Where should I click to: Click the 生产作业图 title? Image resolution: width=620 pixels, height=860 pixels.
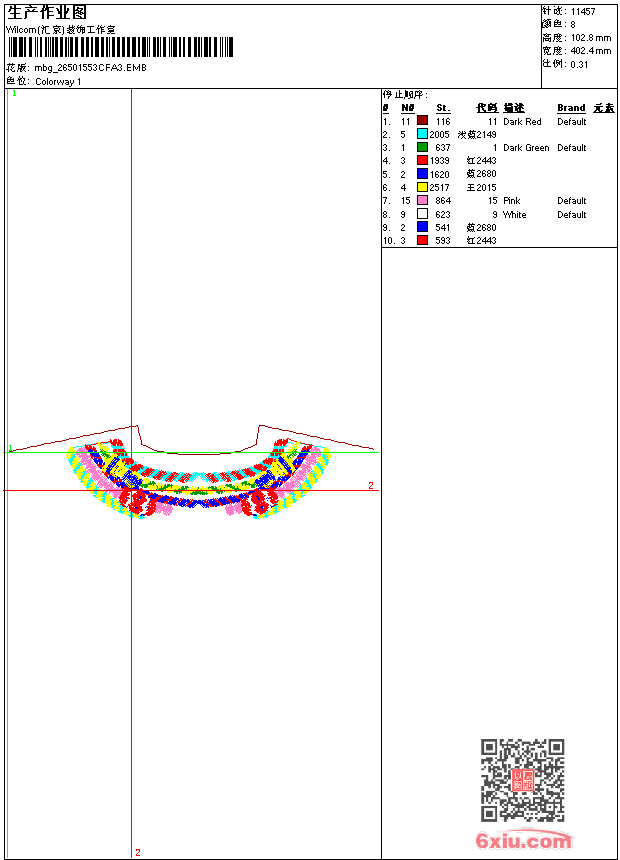[47, 13]
